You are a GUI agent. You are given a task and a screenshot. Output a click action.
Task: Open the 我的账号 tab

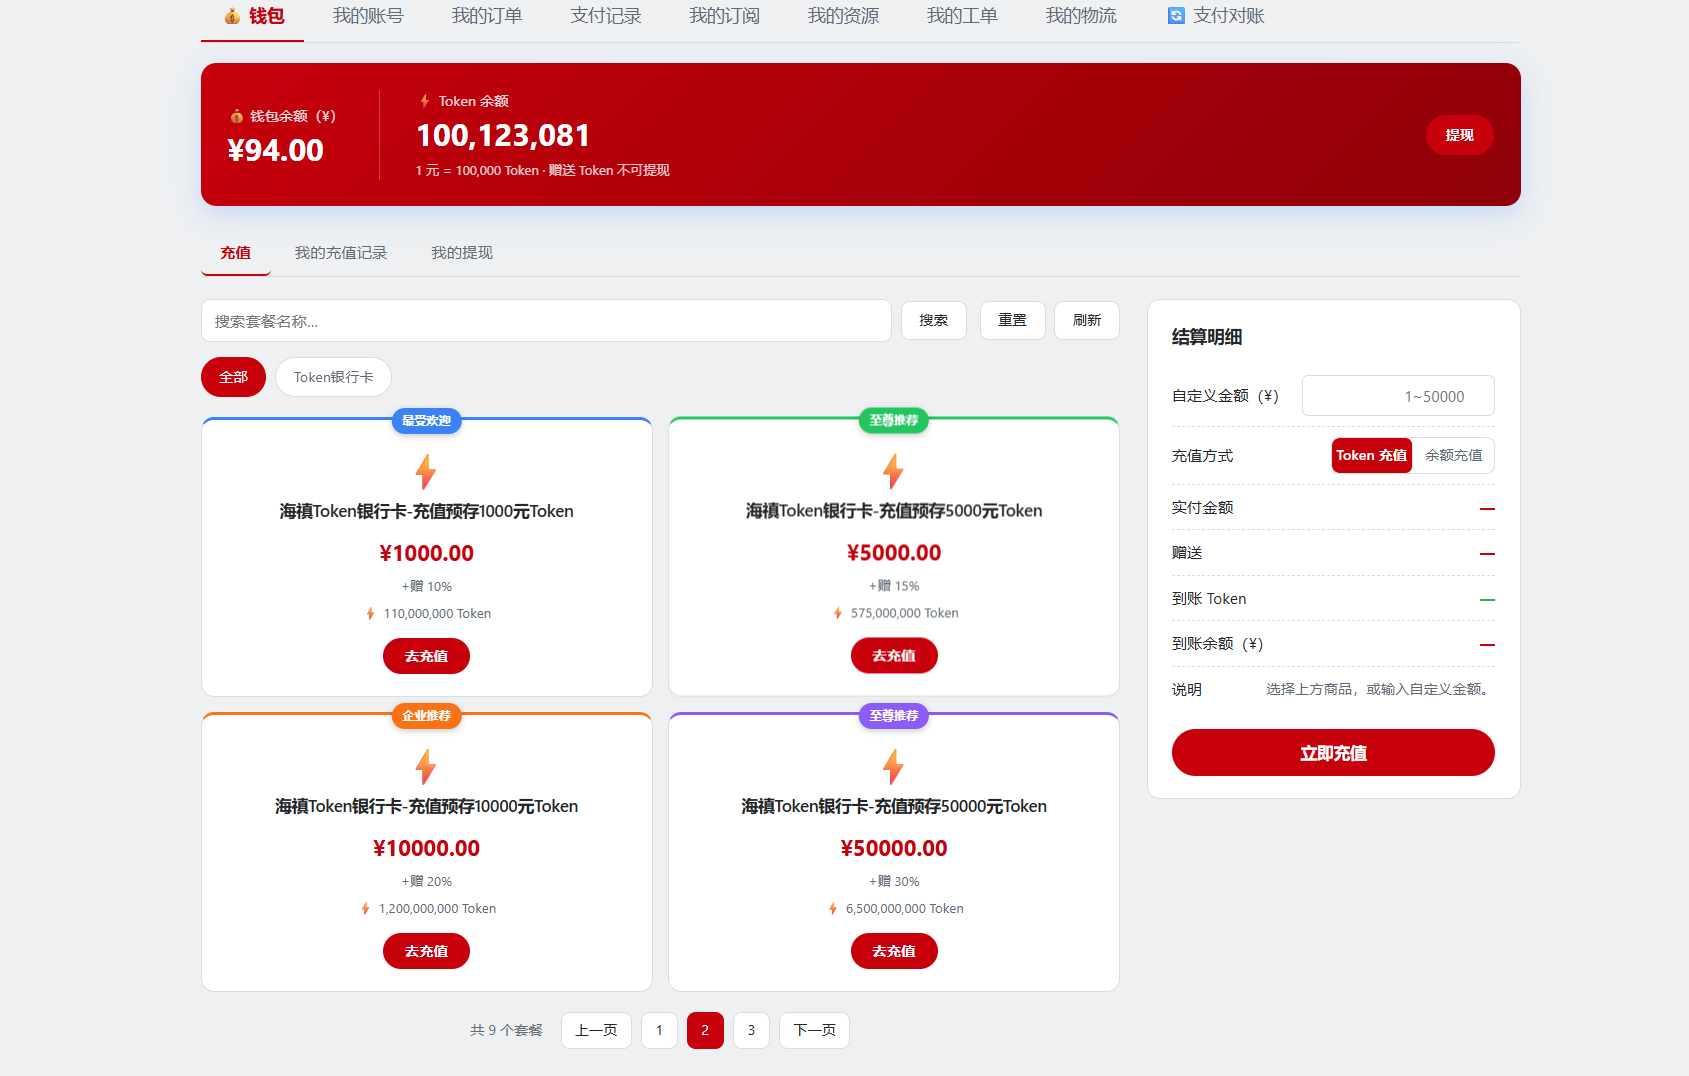368,16
